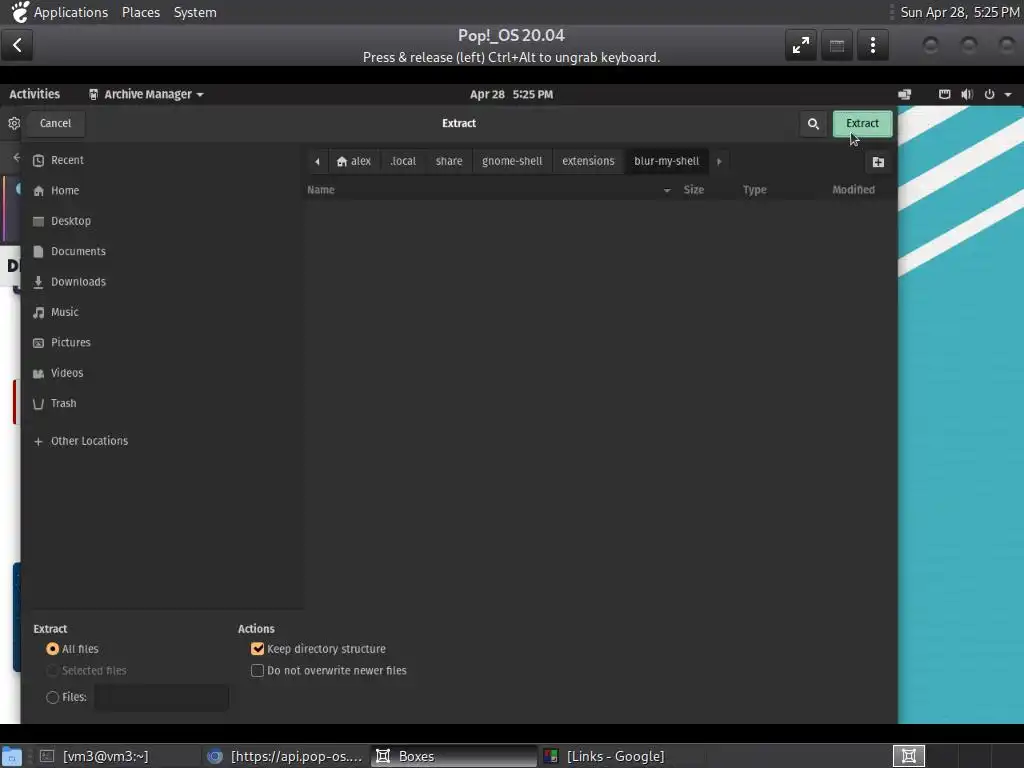
Task: Open the Places menu
Action: pyautogui.click(x=141, y=12)
